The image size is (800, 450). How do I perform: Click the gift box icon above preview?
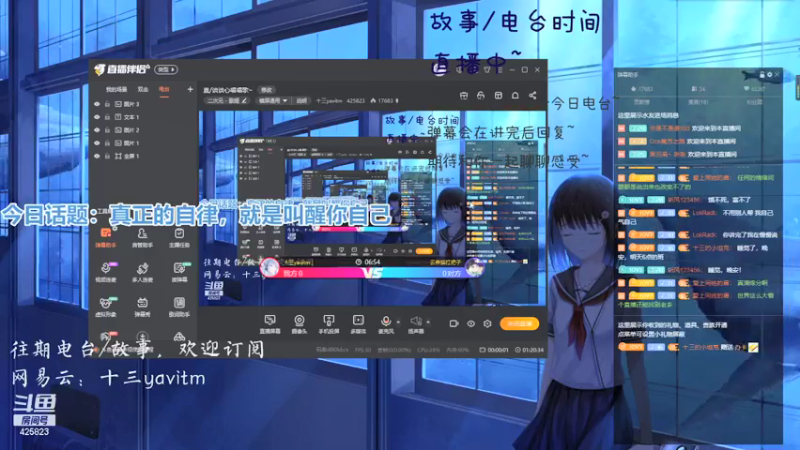coord(464,95)
